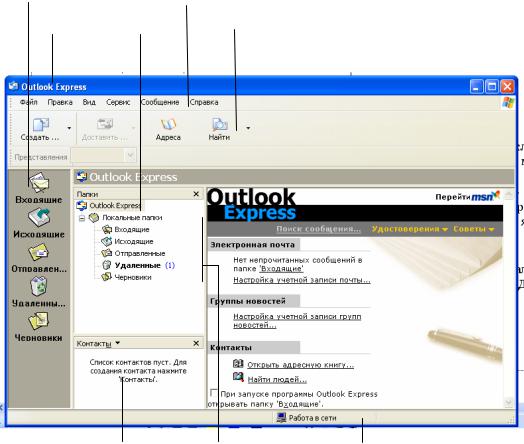Open Inbox from the Outlook bar icon
This screenshot has width=524, height=444.
[39, 182]
